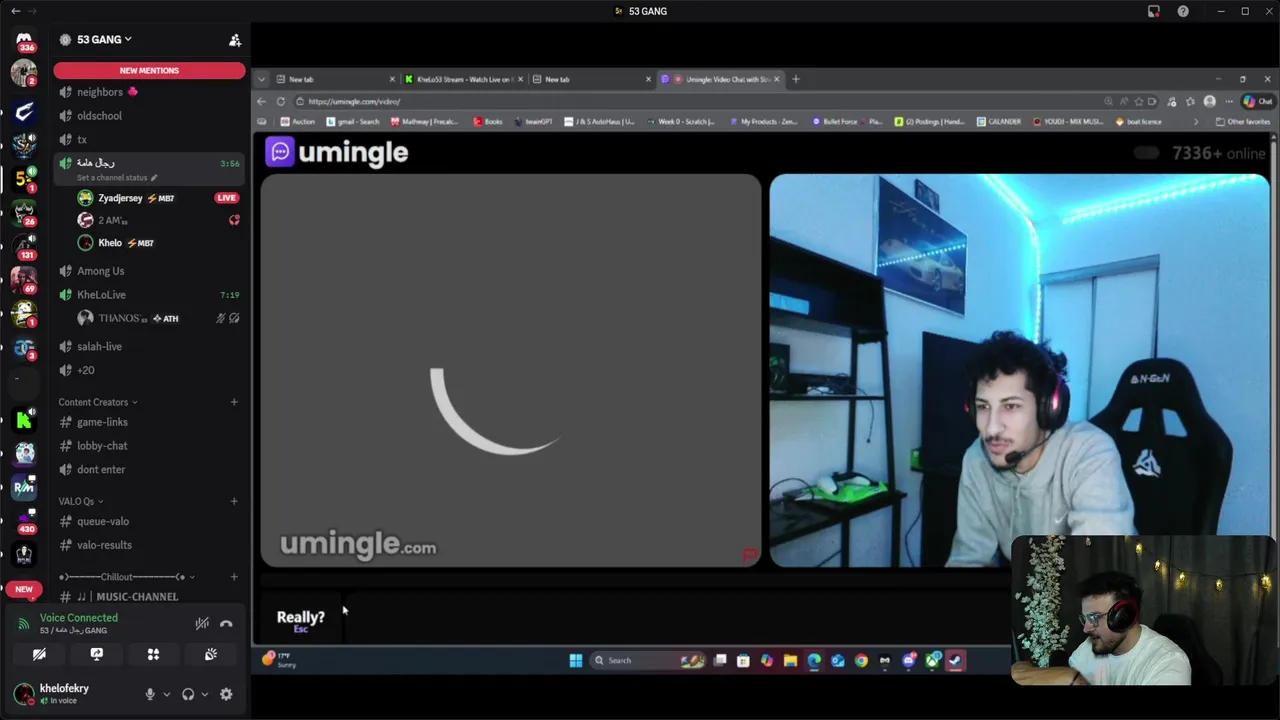Viewport: 1280px width, 720px height.
Task: Open the dont enter text channel
Action: pos(149,470)
